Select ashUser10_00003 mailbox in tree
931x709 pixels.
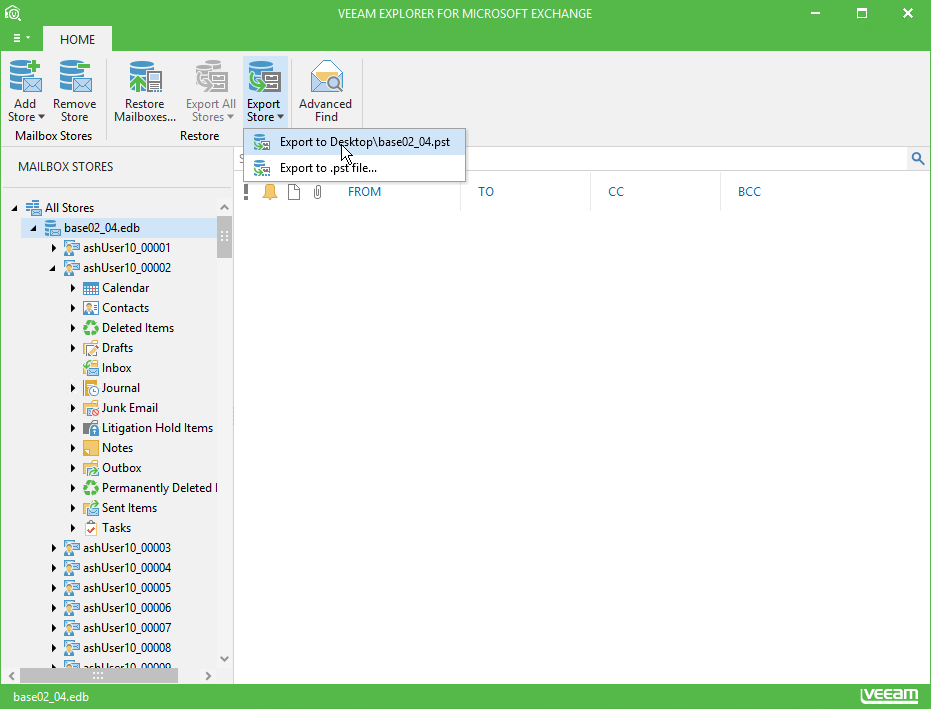(x=127, y=548)
